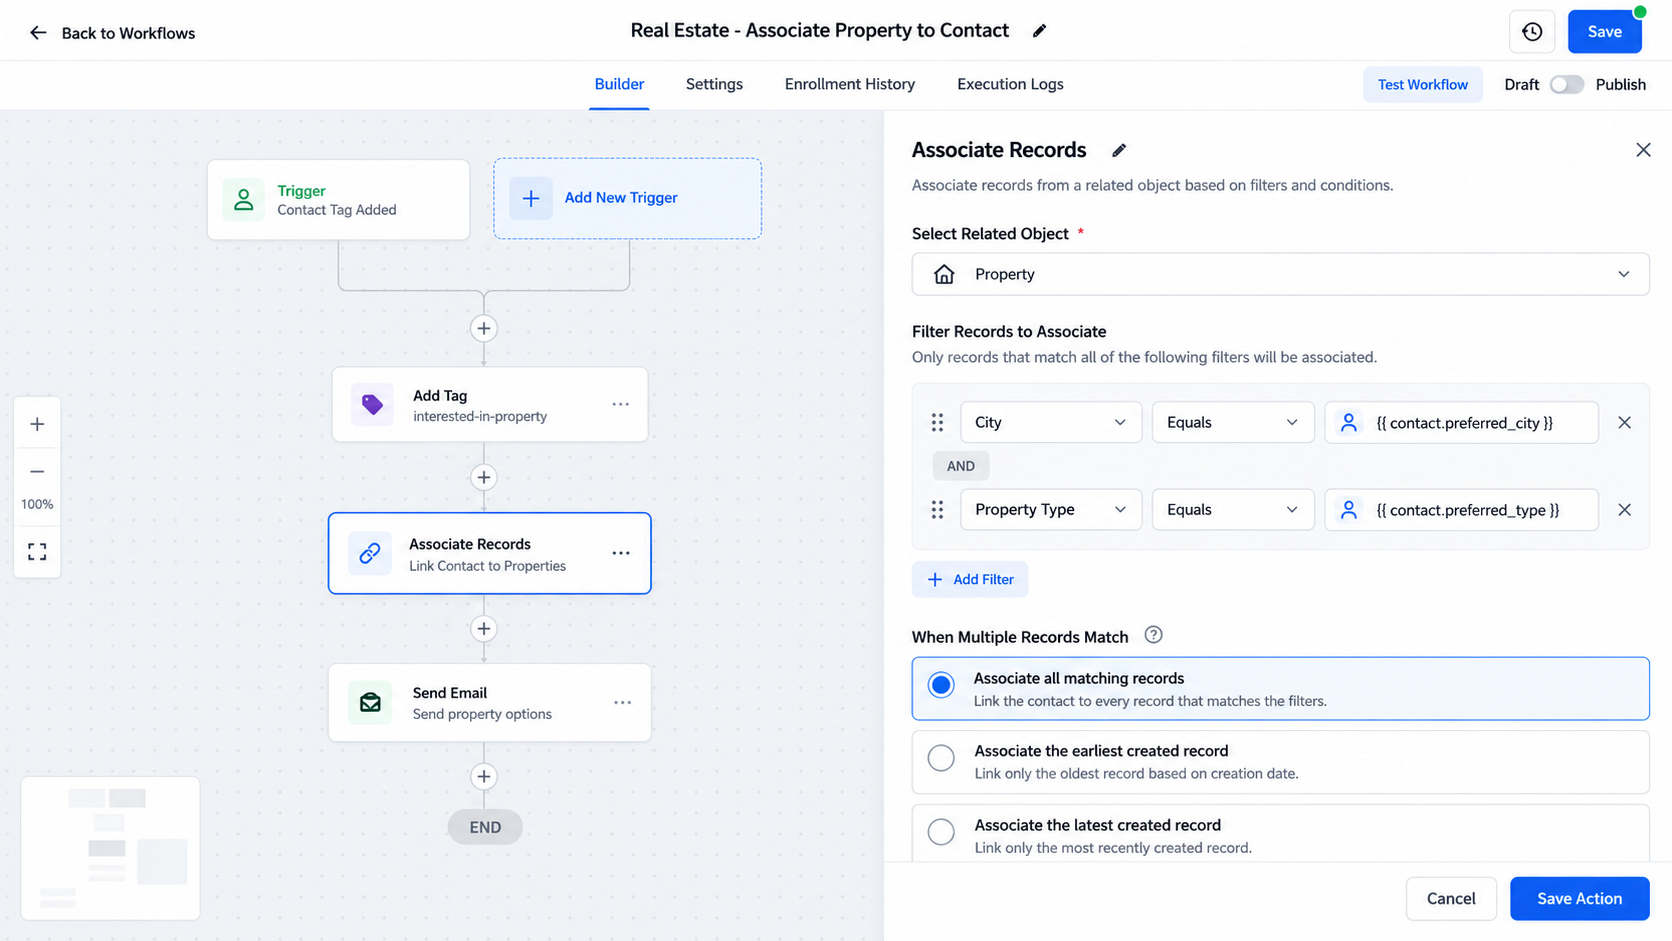Viewport: 1672px width, 941px height.
Task: Click the Save button
Action: tap(1604, 32)
